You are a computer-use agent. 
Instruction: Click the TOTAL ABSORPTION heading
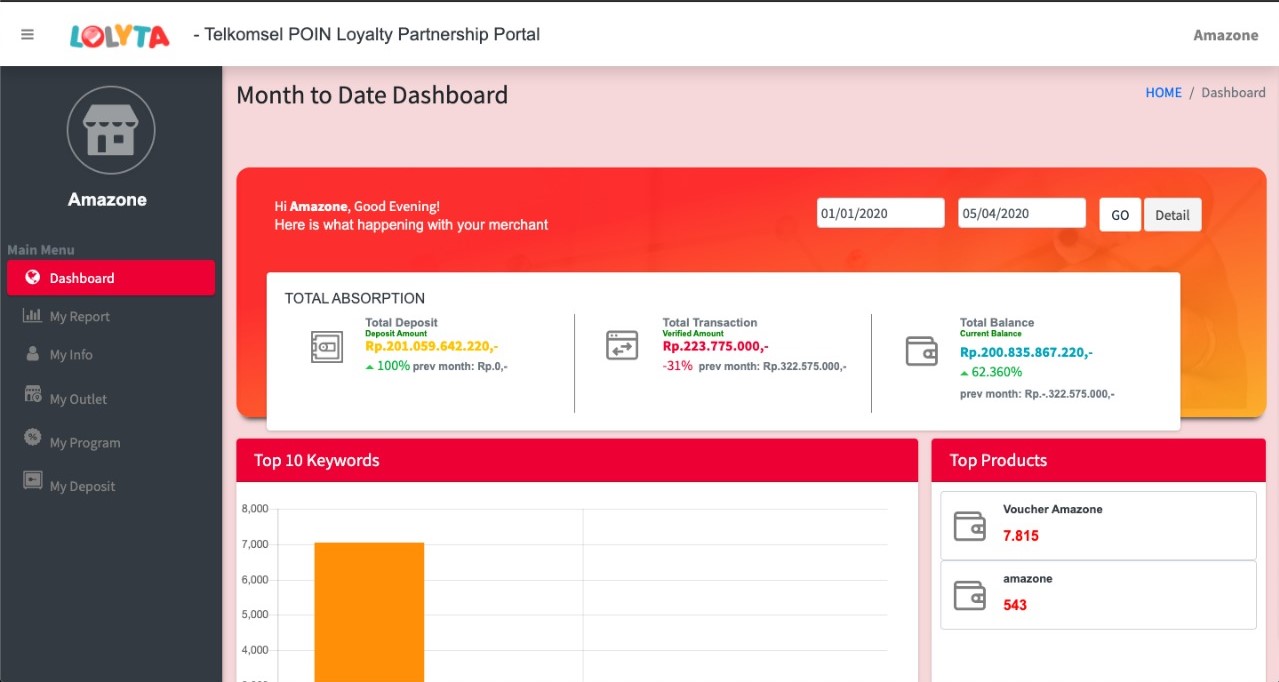click(x=355, y=298)
